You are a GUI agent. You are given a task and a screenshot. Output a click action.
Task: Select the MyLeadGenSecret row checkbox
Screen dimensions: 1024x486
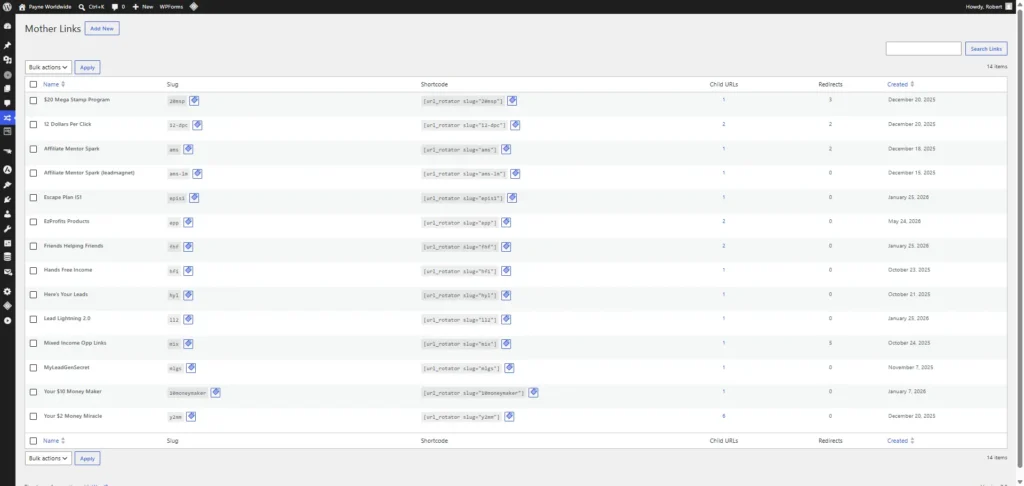click(x=33, y=368)
